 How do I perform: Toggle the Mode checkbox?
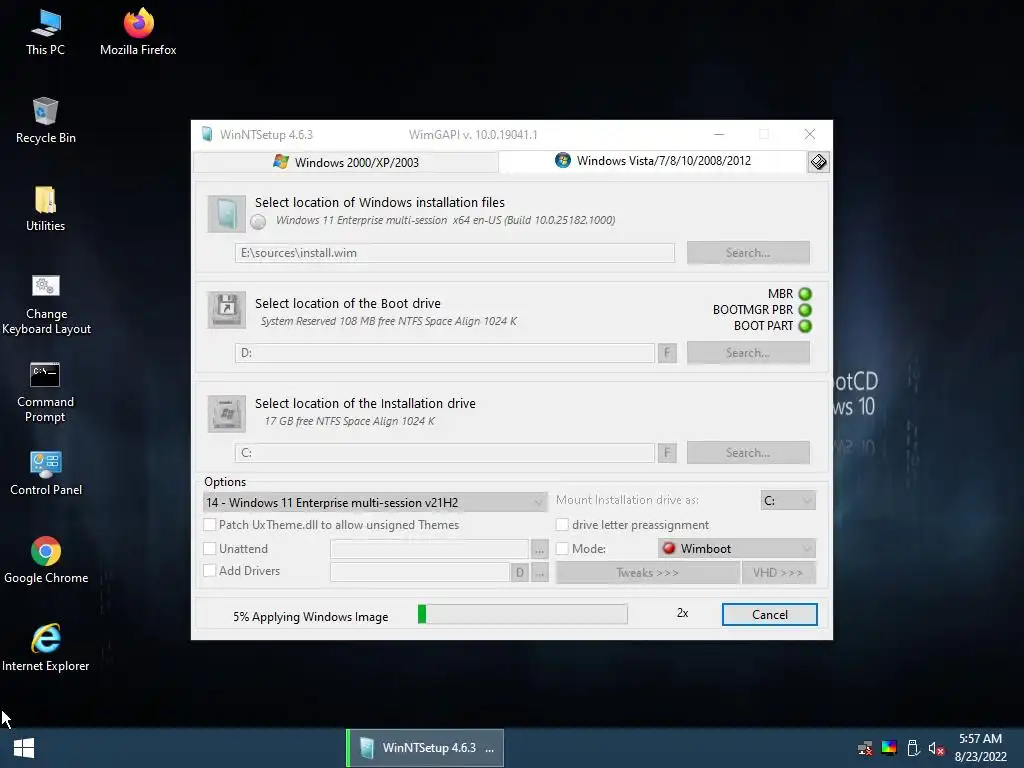562,549
